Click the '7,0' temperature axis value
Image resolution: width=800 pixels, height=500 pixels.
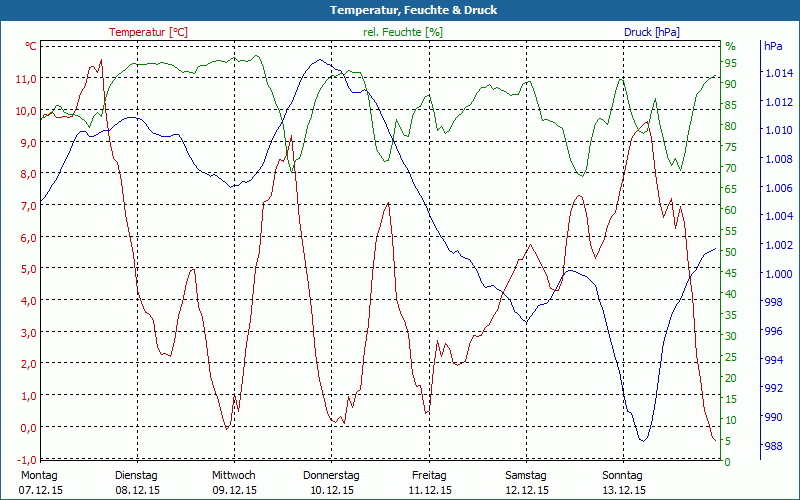[28, 206]
